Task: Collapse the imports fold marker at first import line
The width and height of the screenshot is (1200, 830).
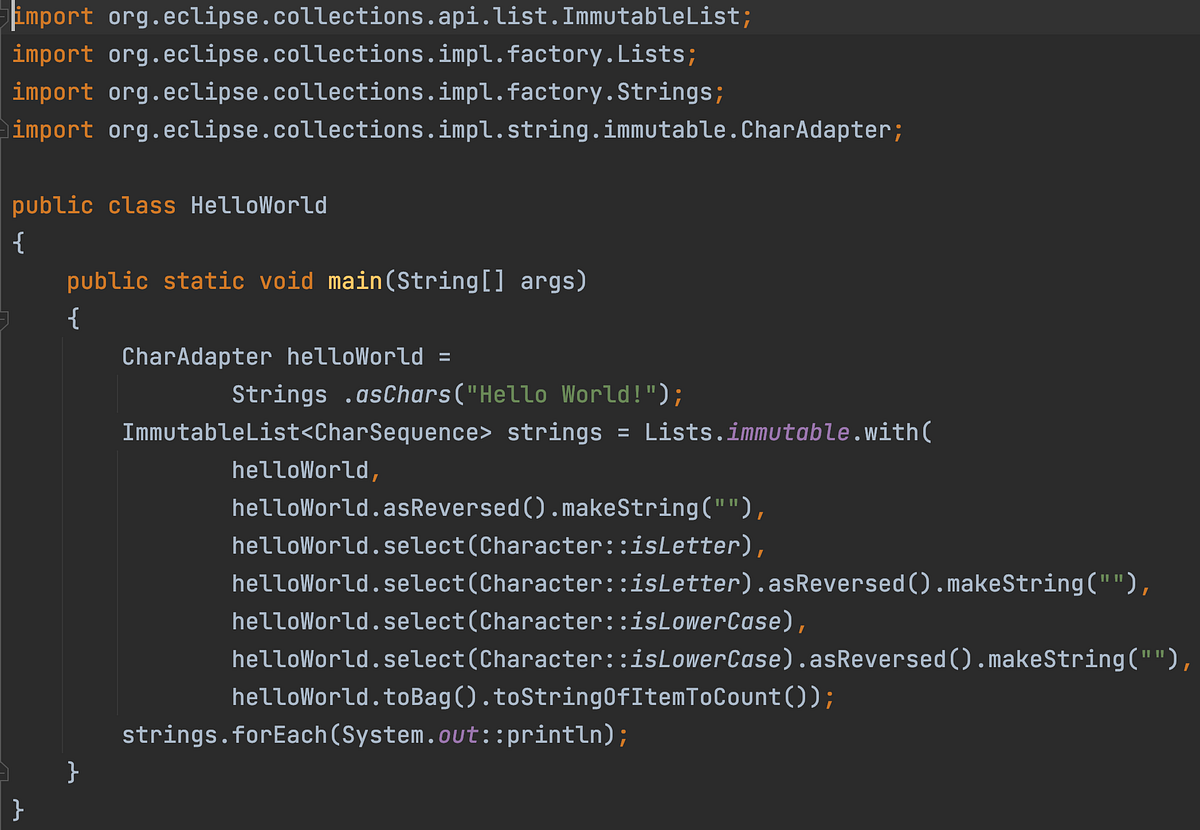Action: click(x=4, y=16)
